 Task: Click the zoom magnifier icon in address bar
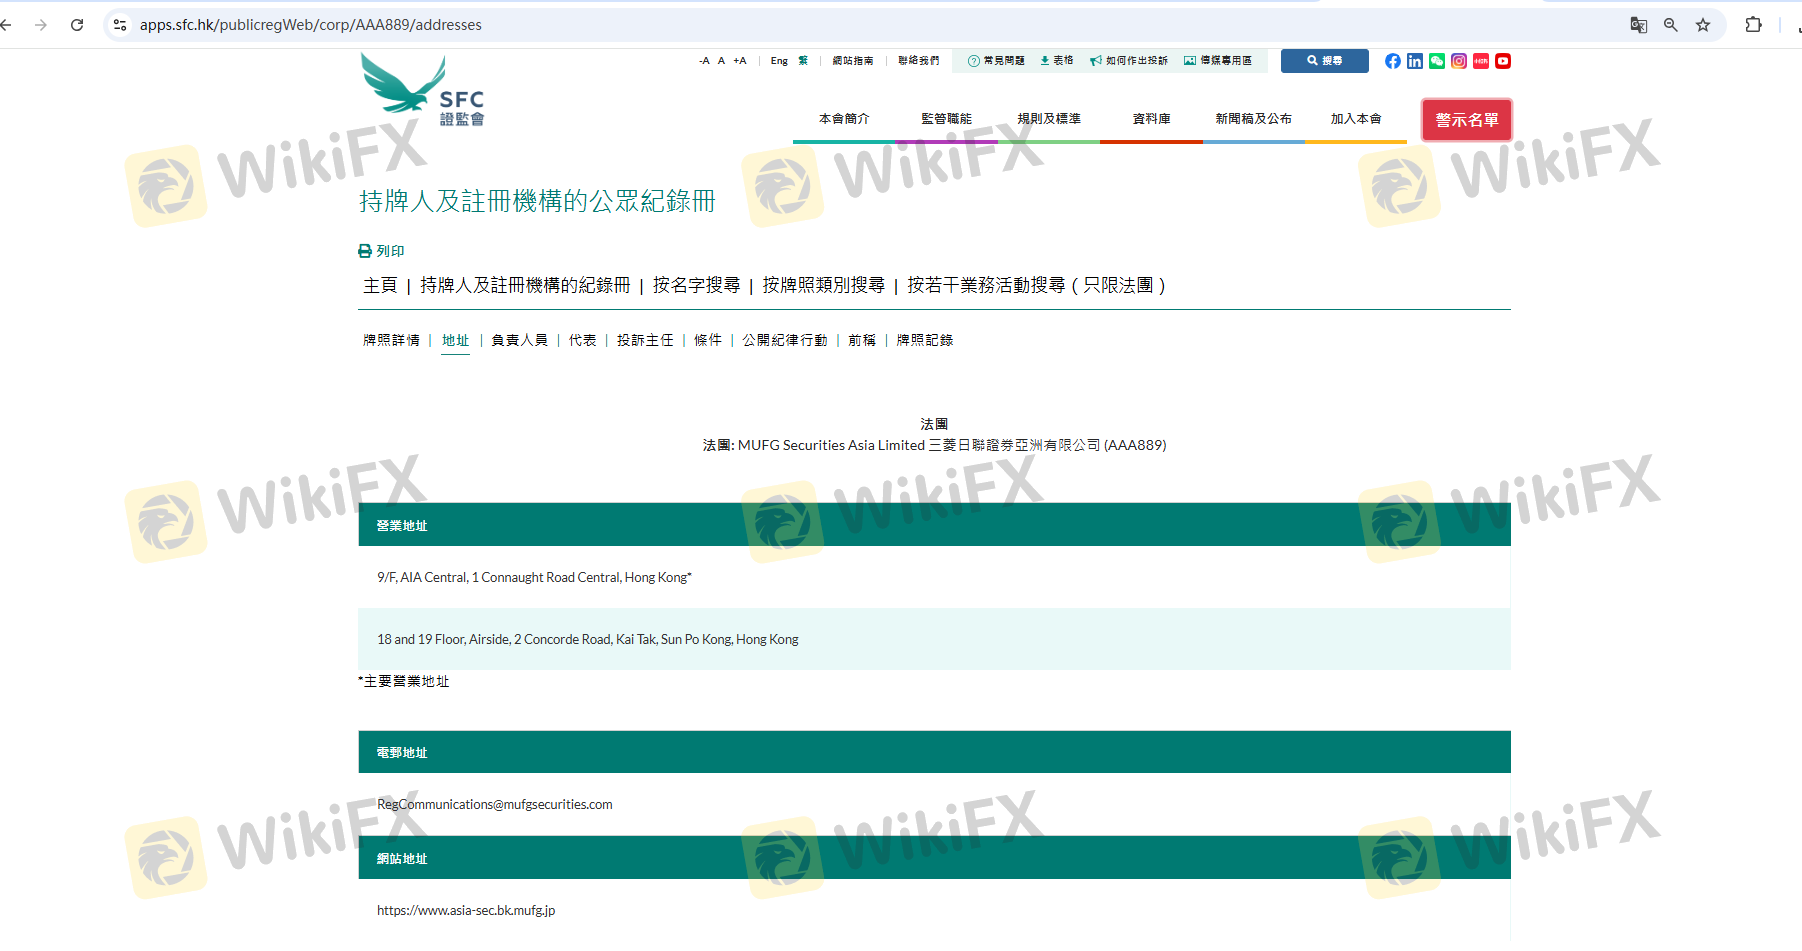1670,25
